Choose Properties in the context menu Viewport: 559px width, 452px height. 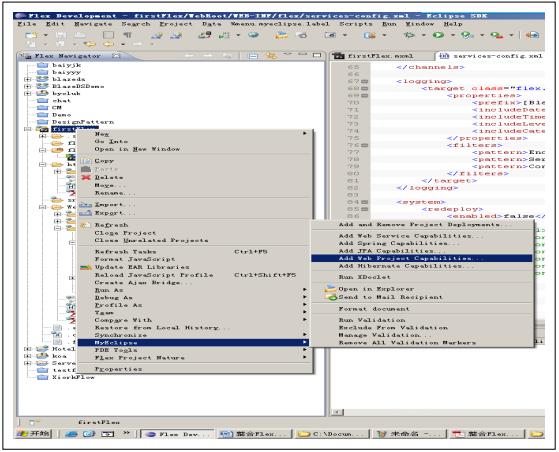(118, 369)
